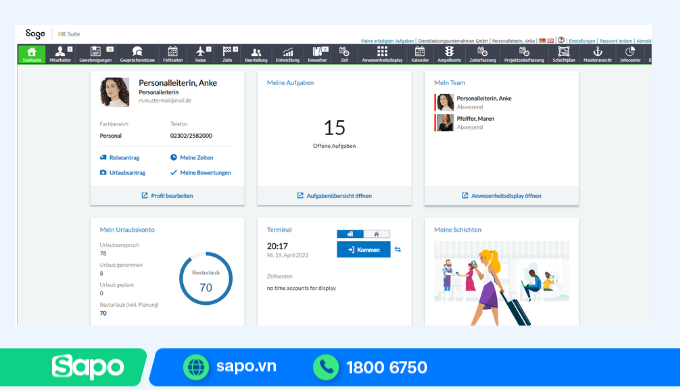This screenshot has width=680, height=390.
Task: Click Aufgabenübersicht öffnen
Action: click(x=334, y=196)
